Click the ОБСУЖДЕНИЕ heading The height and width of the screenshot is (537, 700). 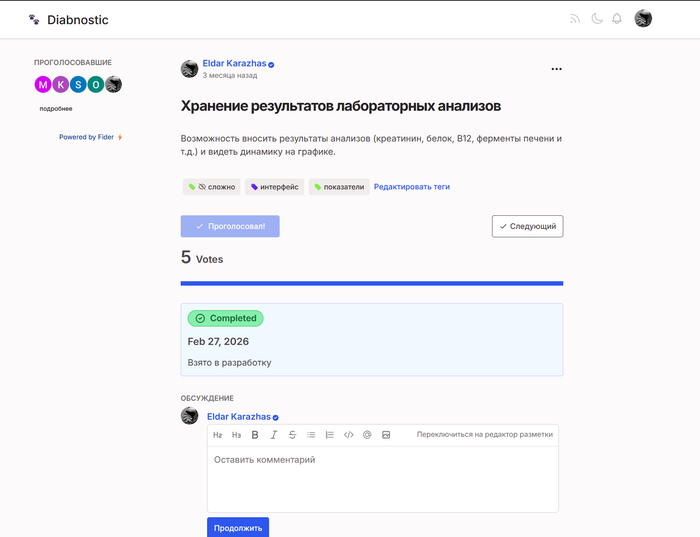click(x=207, y=398)
